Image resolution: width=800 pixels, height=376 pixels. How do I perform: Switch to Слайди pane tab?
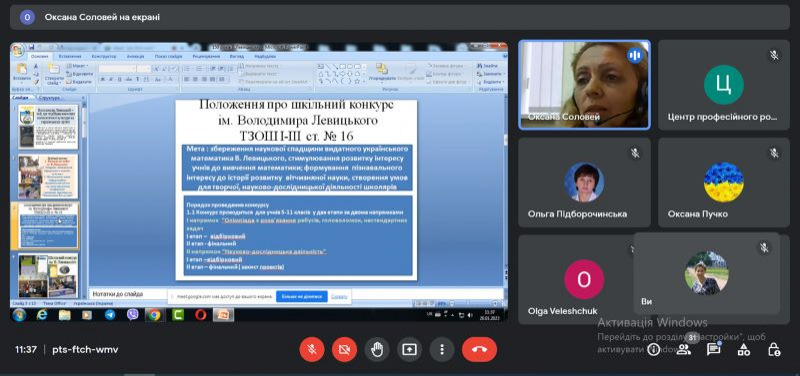coord(20,97)
